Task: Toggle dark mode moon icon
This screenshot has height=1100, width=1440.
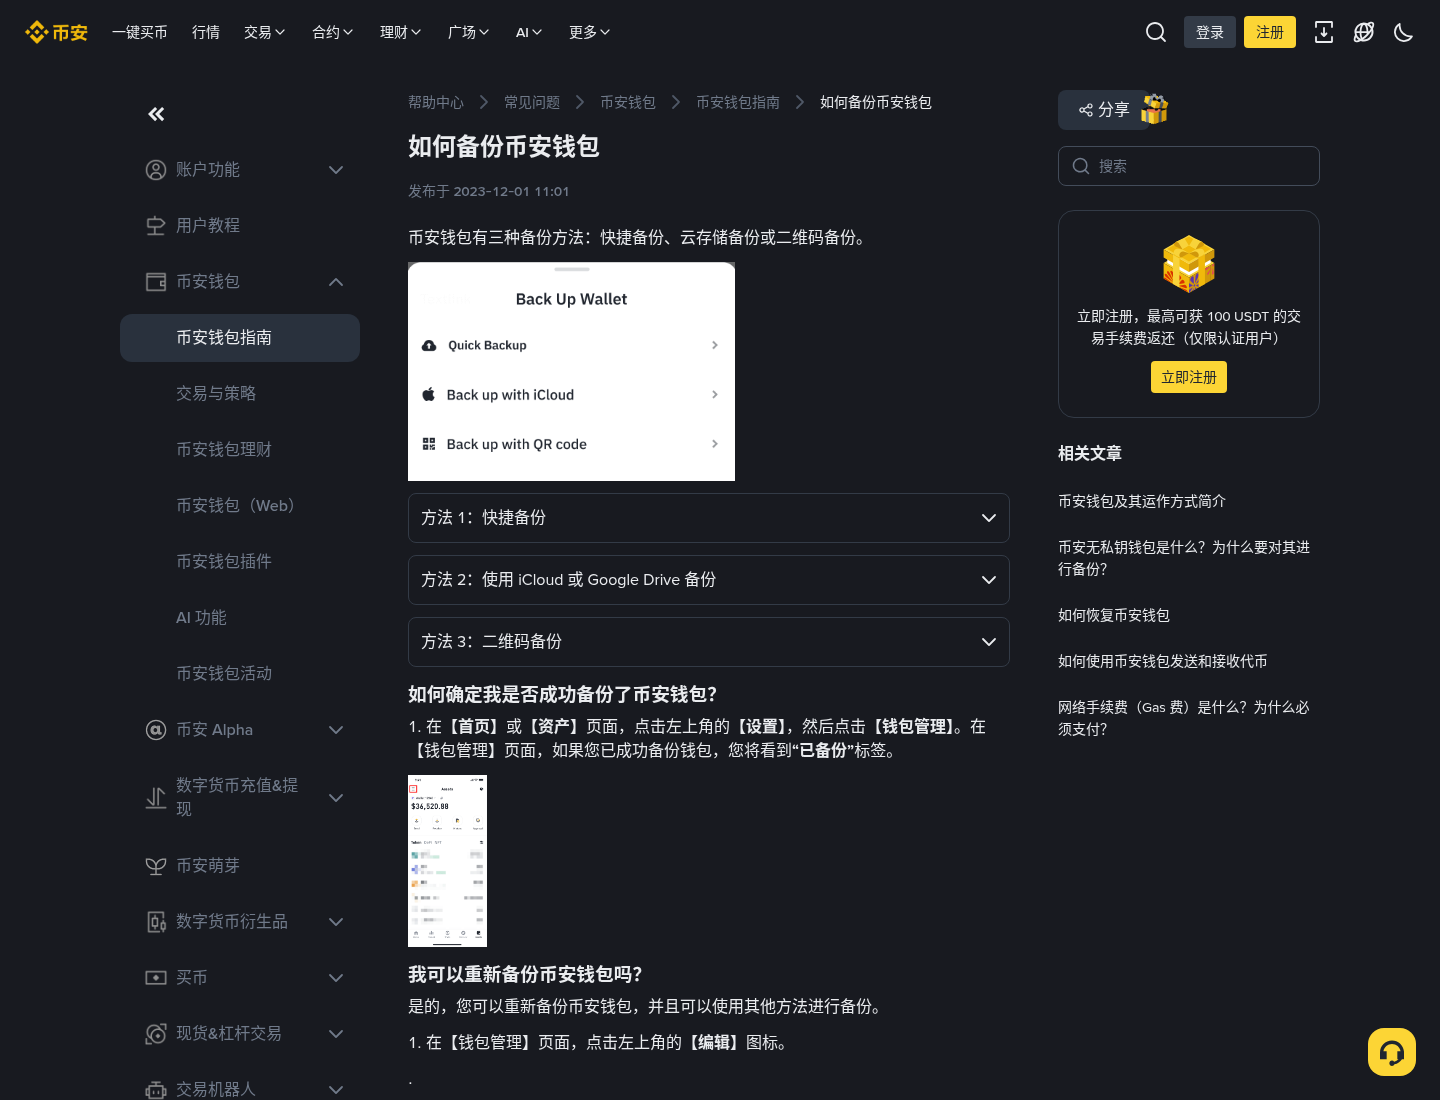Action: pos(1404,32)
